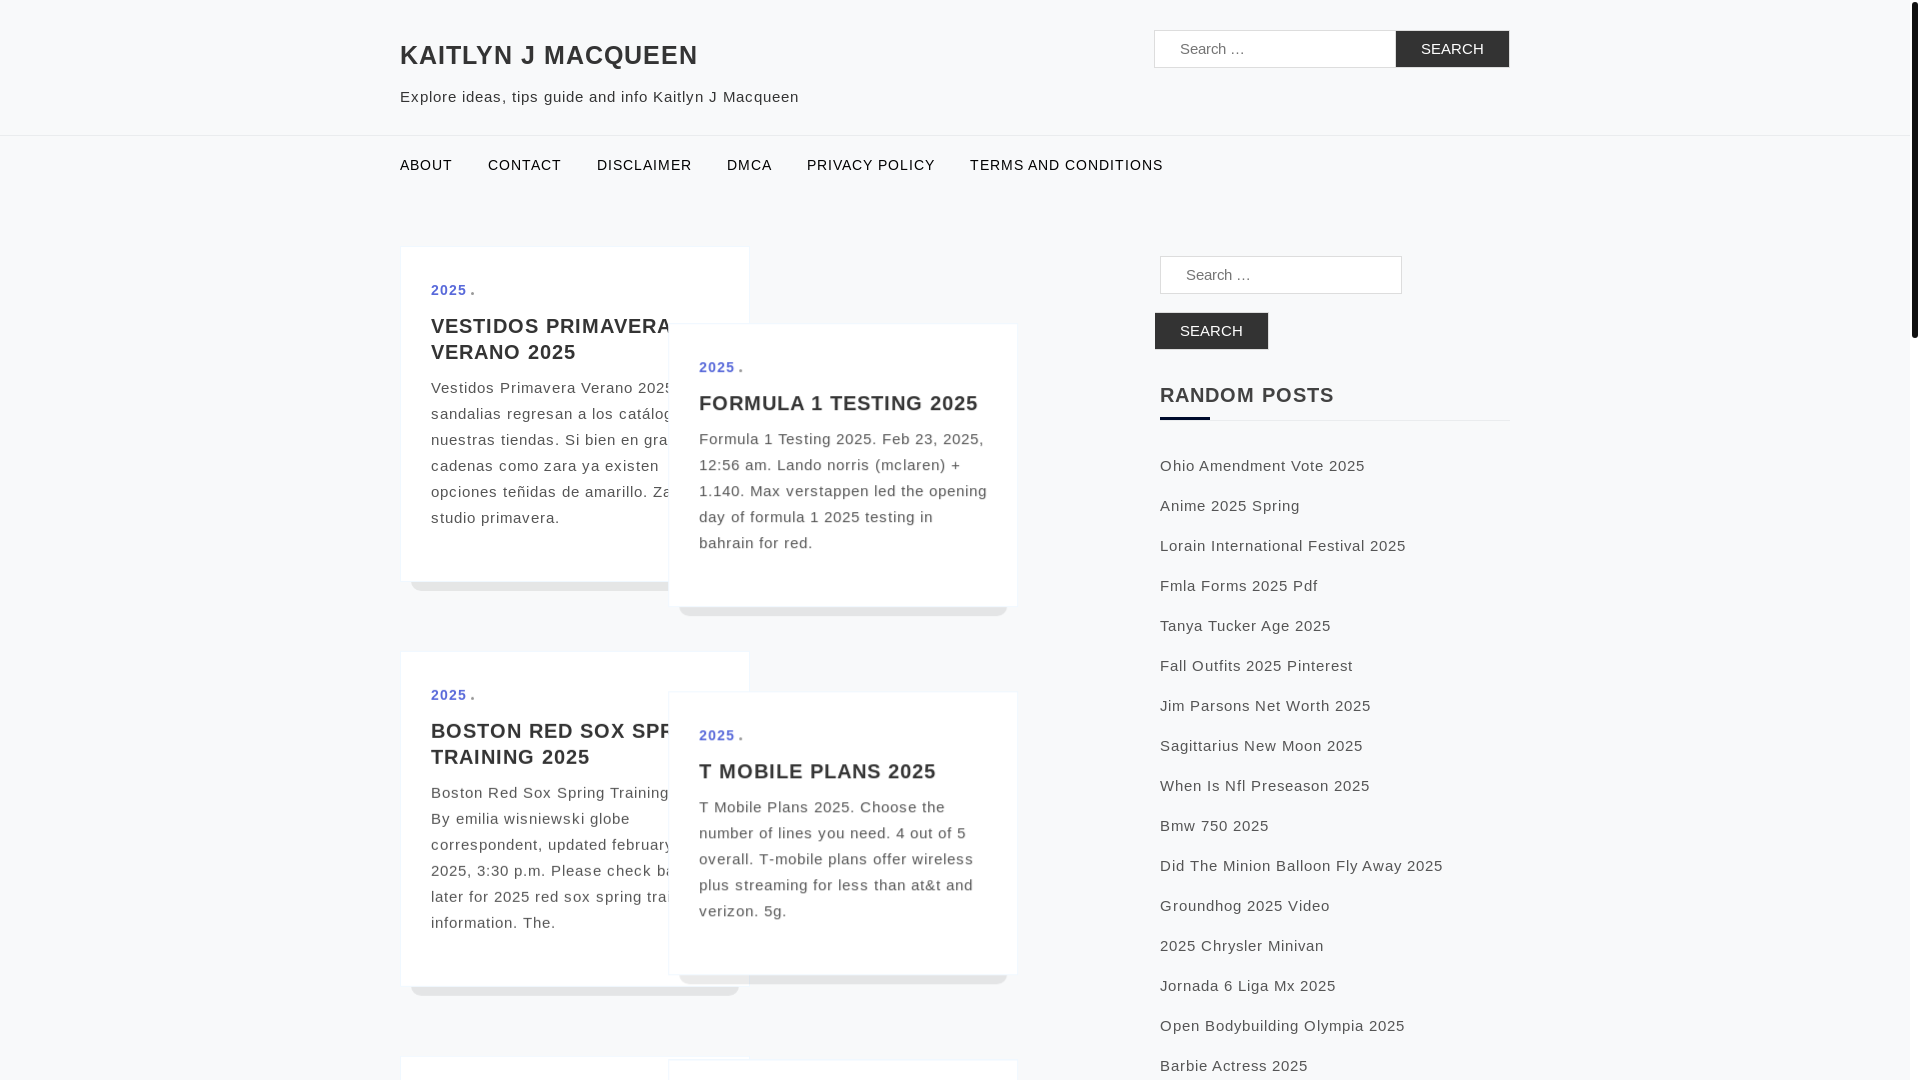Open Barbie Actress 2025 link

[x=1234, y=1066]
